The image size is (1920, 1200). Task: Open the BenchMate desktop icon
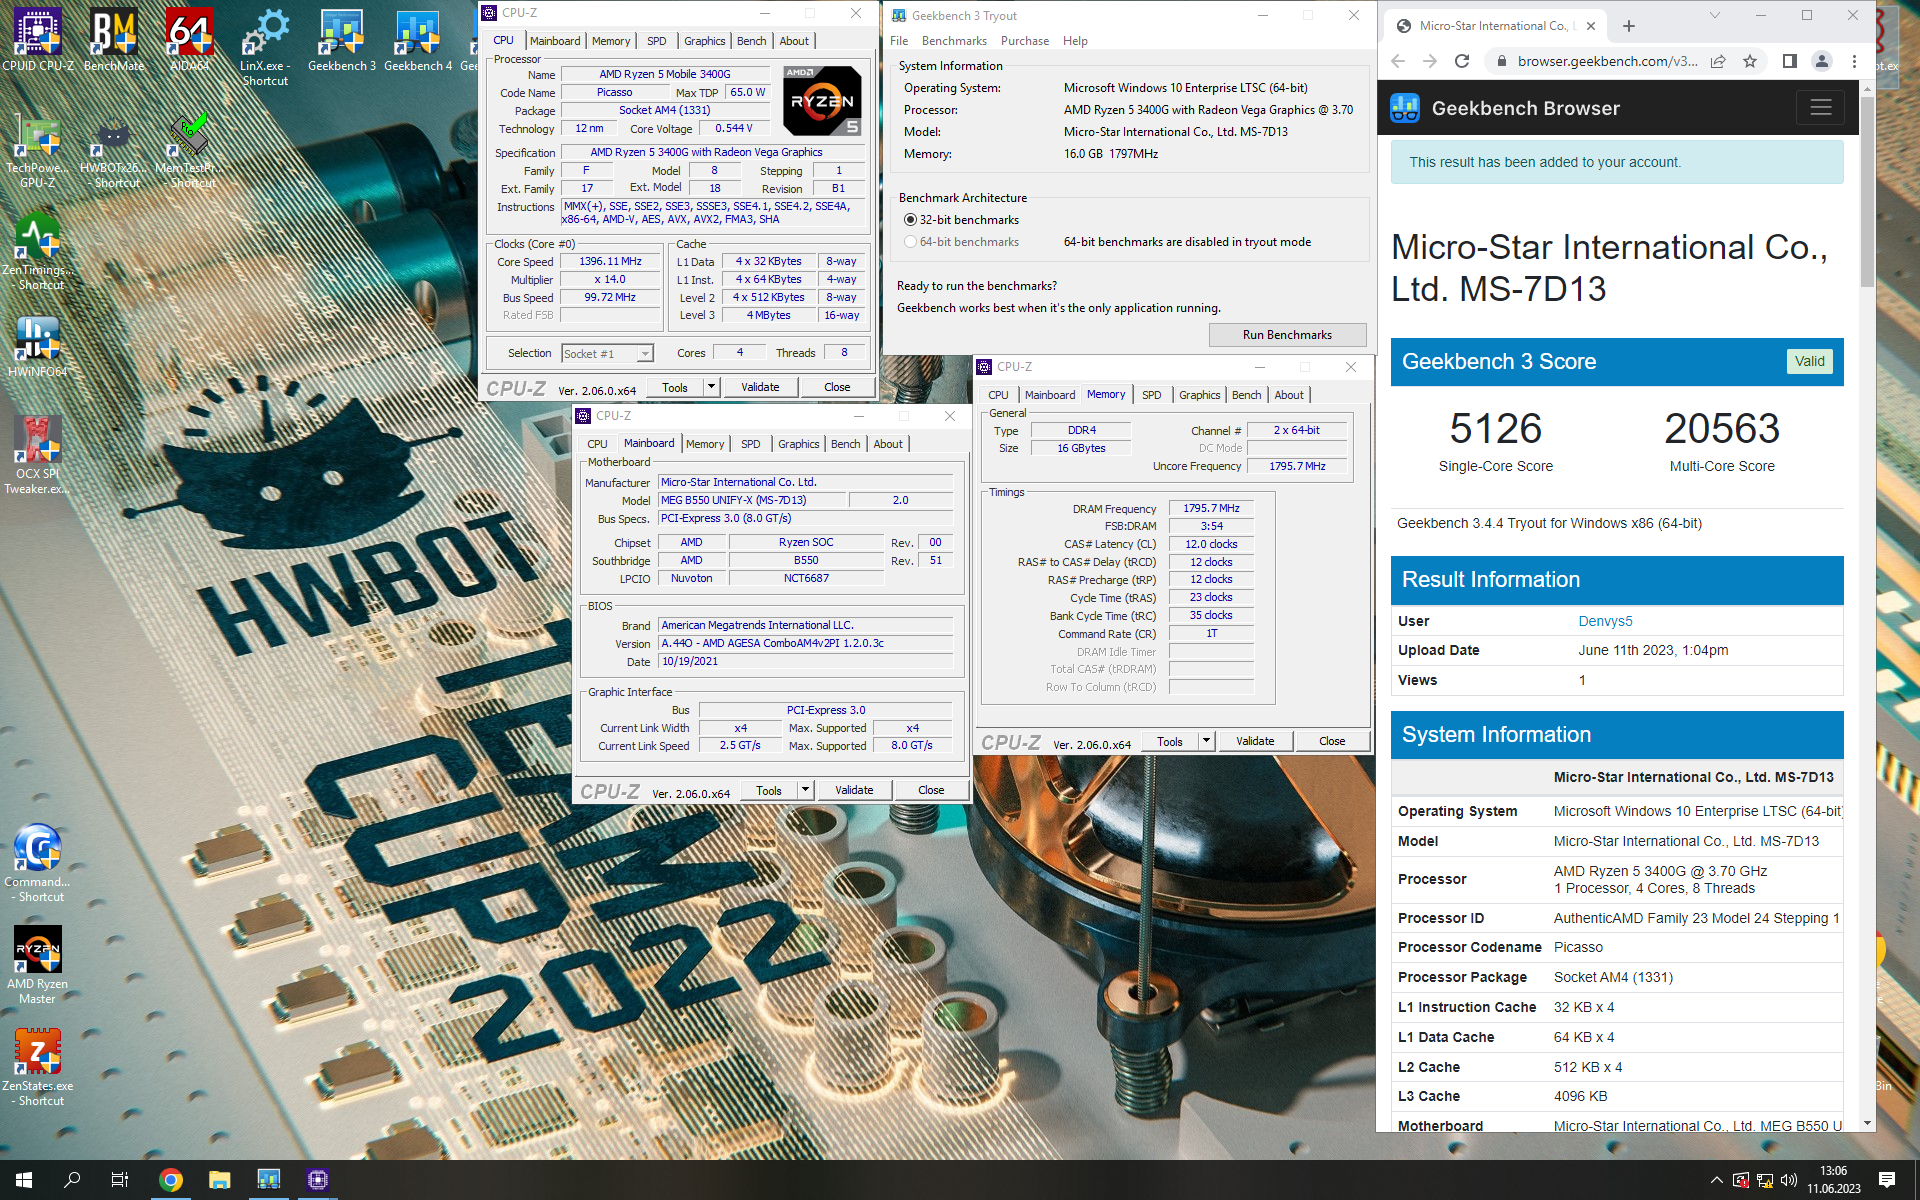tap(114, 40)
